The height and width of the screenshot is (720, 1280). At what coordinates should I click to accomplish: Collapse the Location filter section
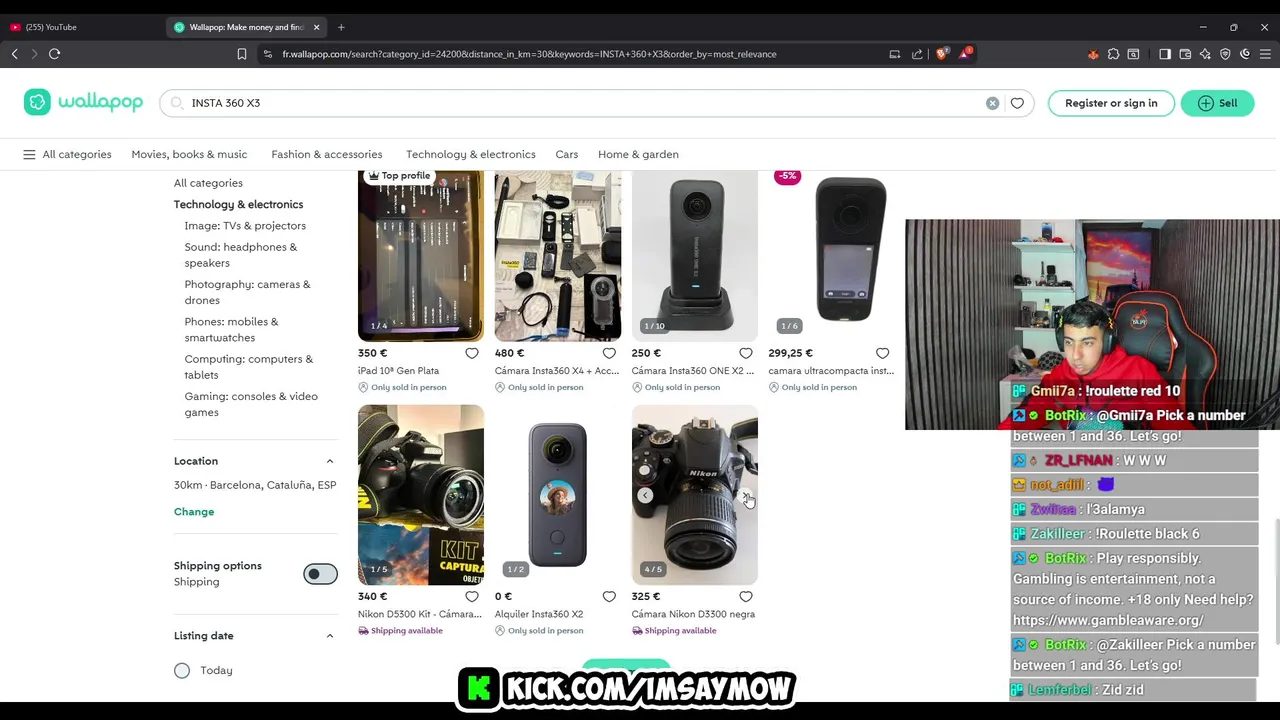(x=330, y=461)
